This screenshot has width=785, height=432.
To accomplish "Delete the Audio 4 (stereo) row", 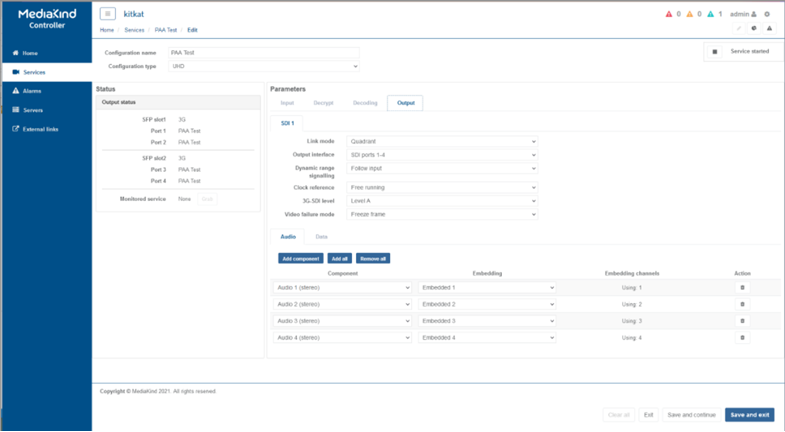I will click(742, 338).
